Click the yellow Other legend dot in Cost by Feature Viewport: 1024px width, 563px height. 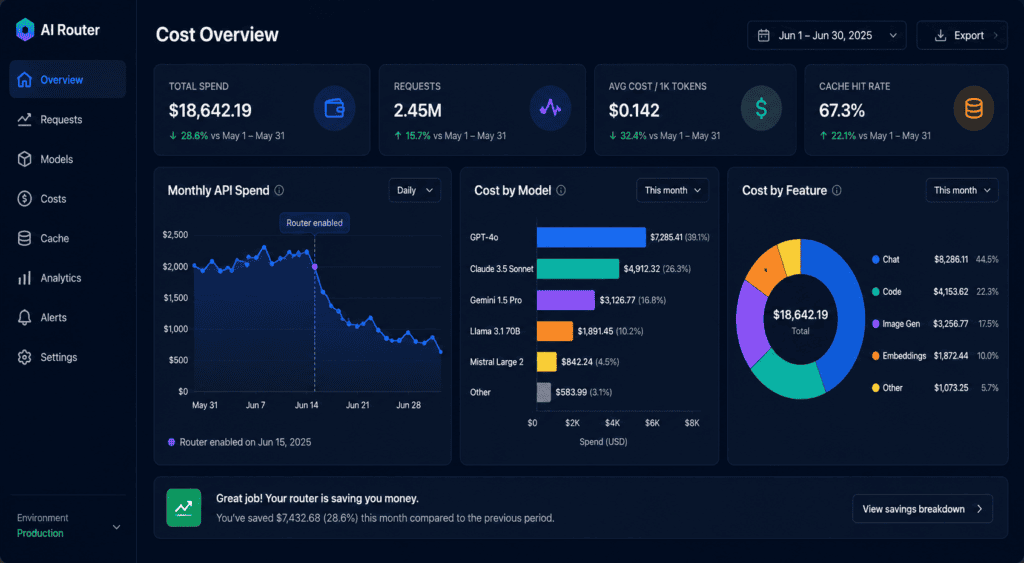[876, 388]
